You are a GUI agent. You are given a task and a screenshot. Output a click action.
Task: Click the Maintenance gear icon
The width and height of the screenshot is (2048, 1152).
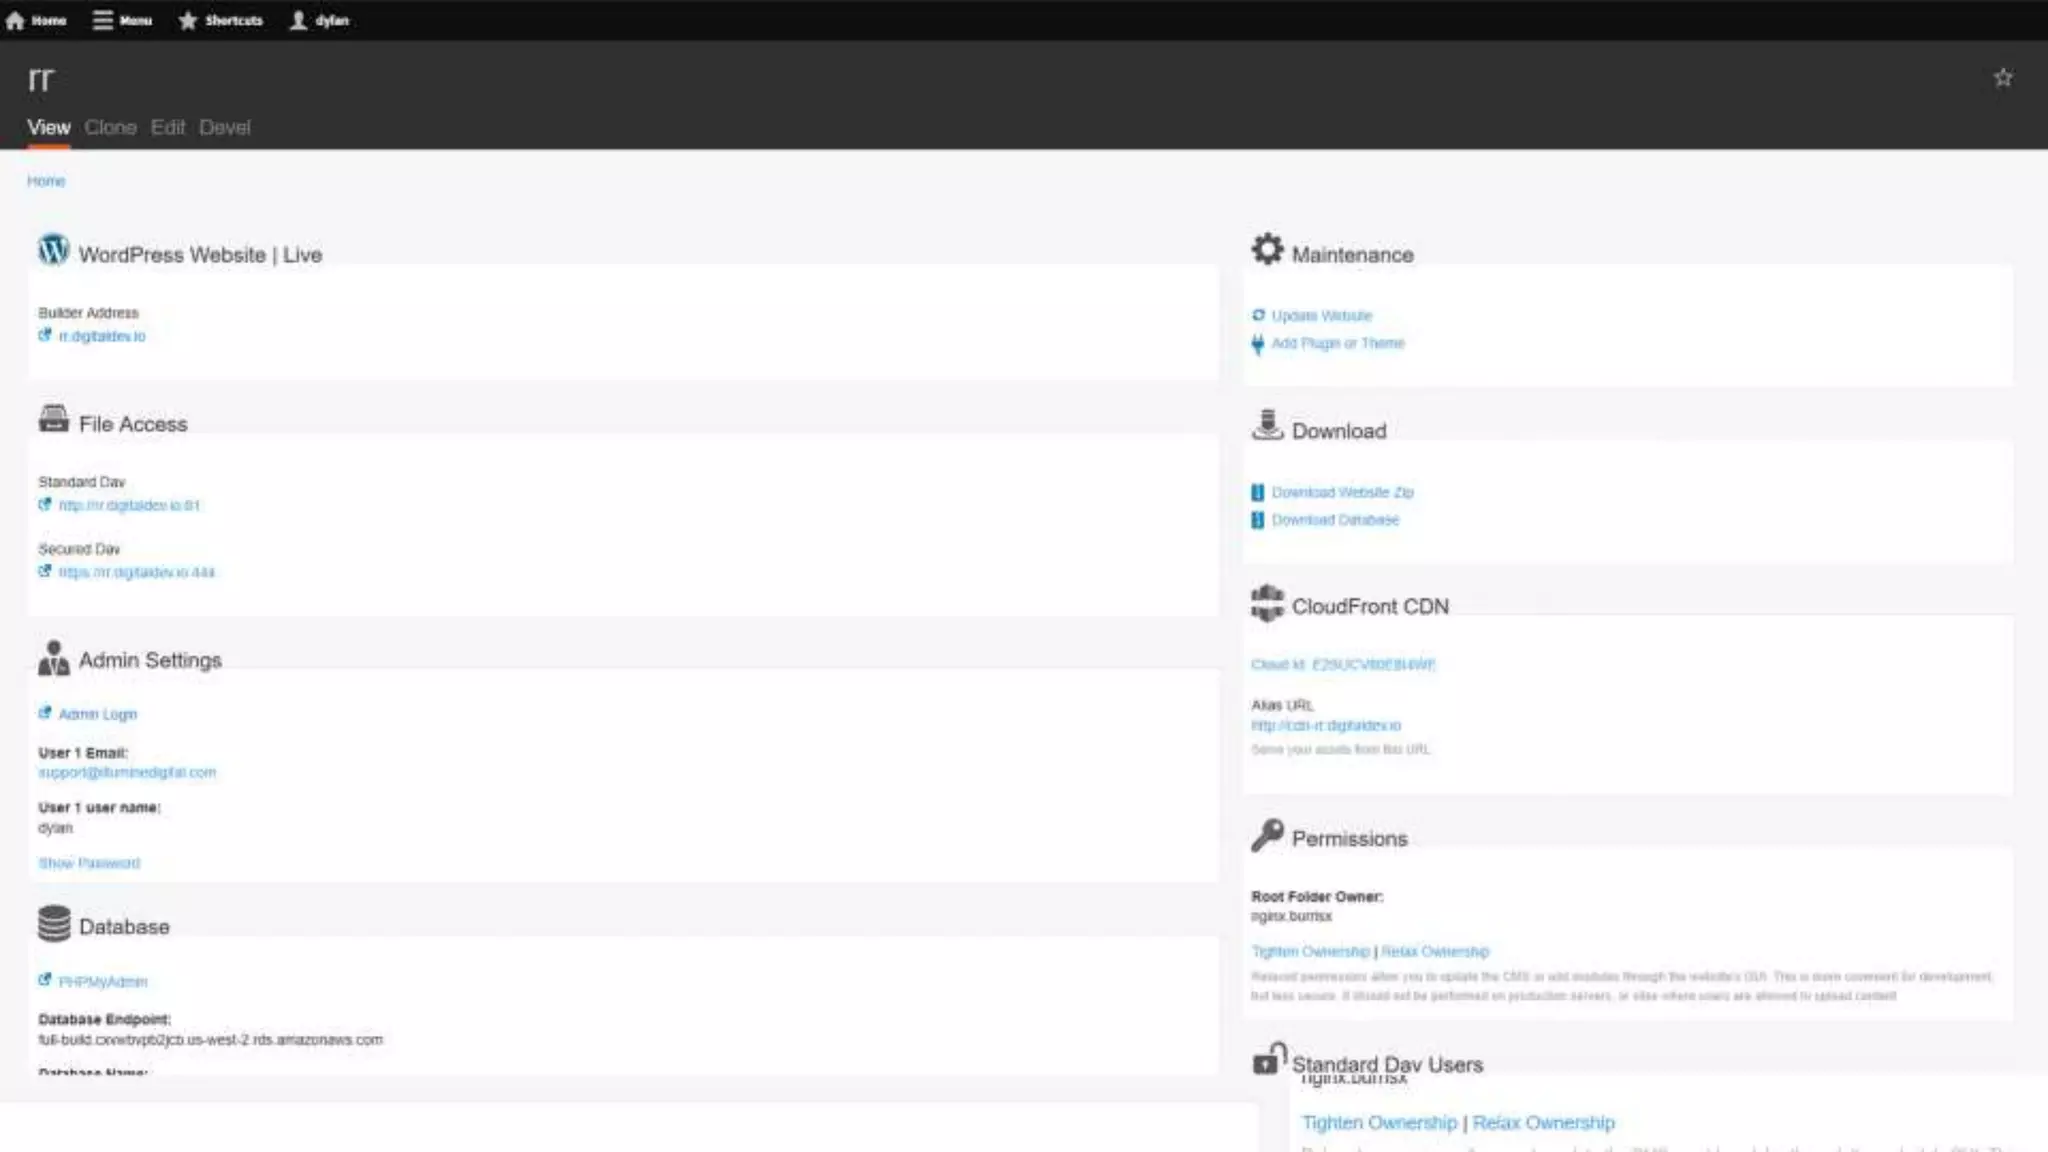1267,250
